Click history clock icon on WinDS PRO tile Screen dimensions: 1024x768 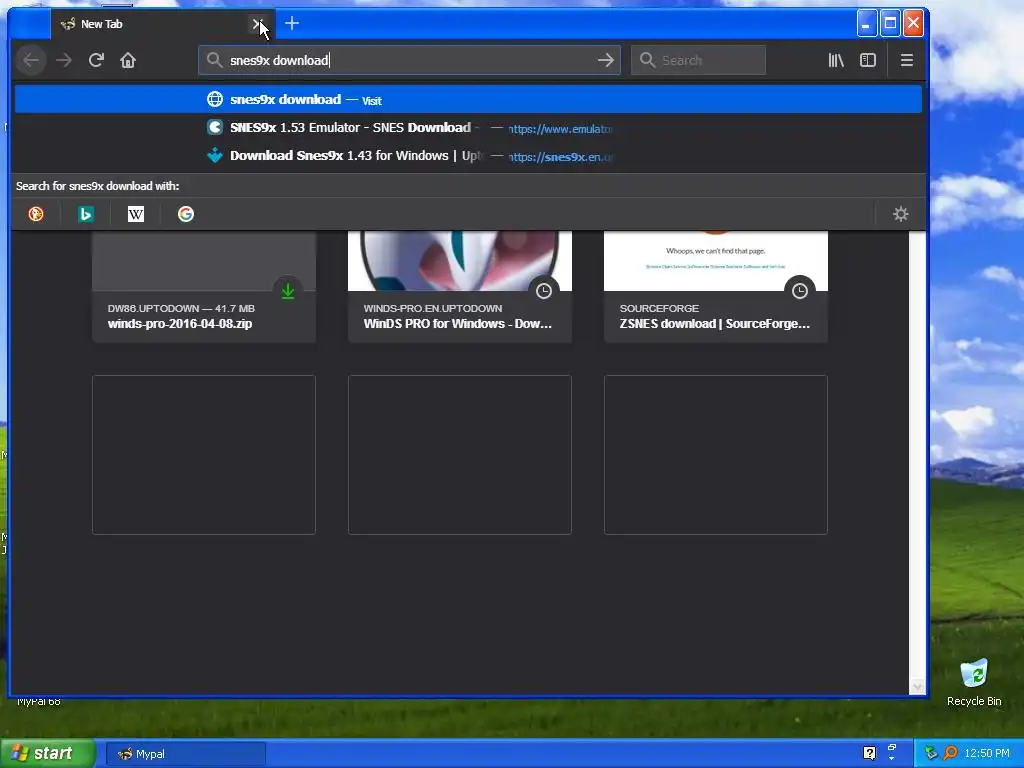click(x=544, y=291)
